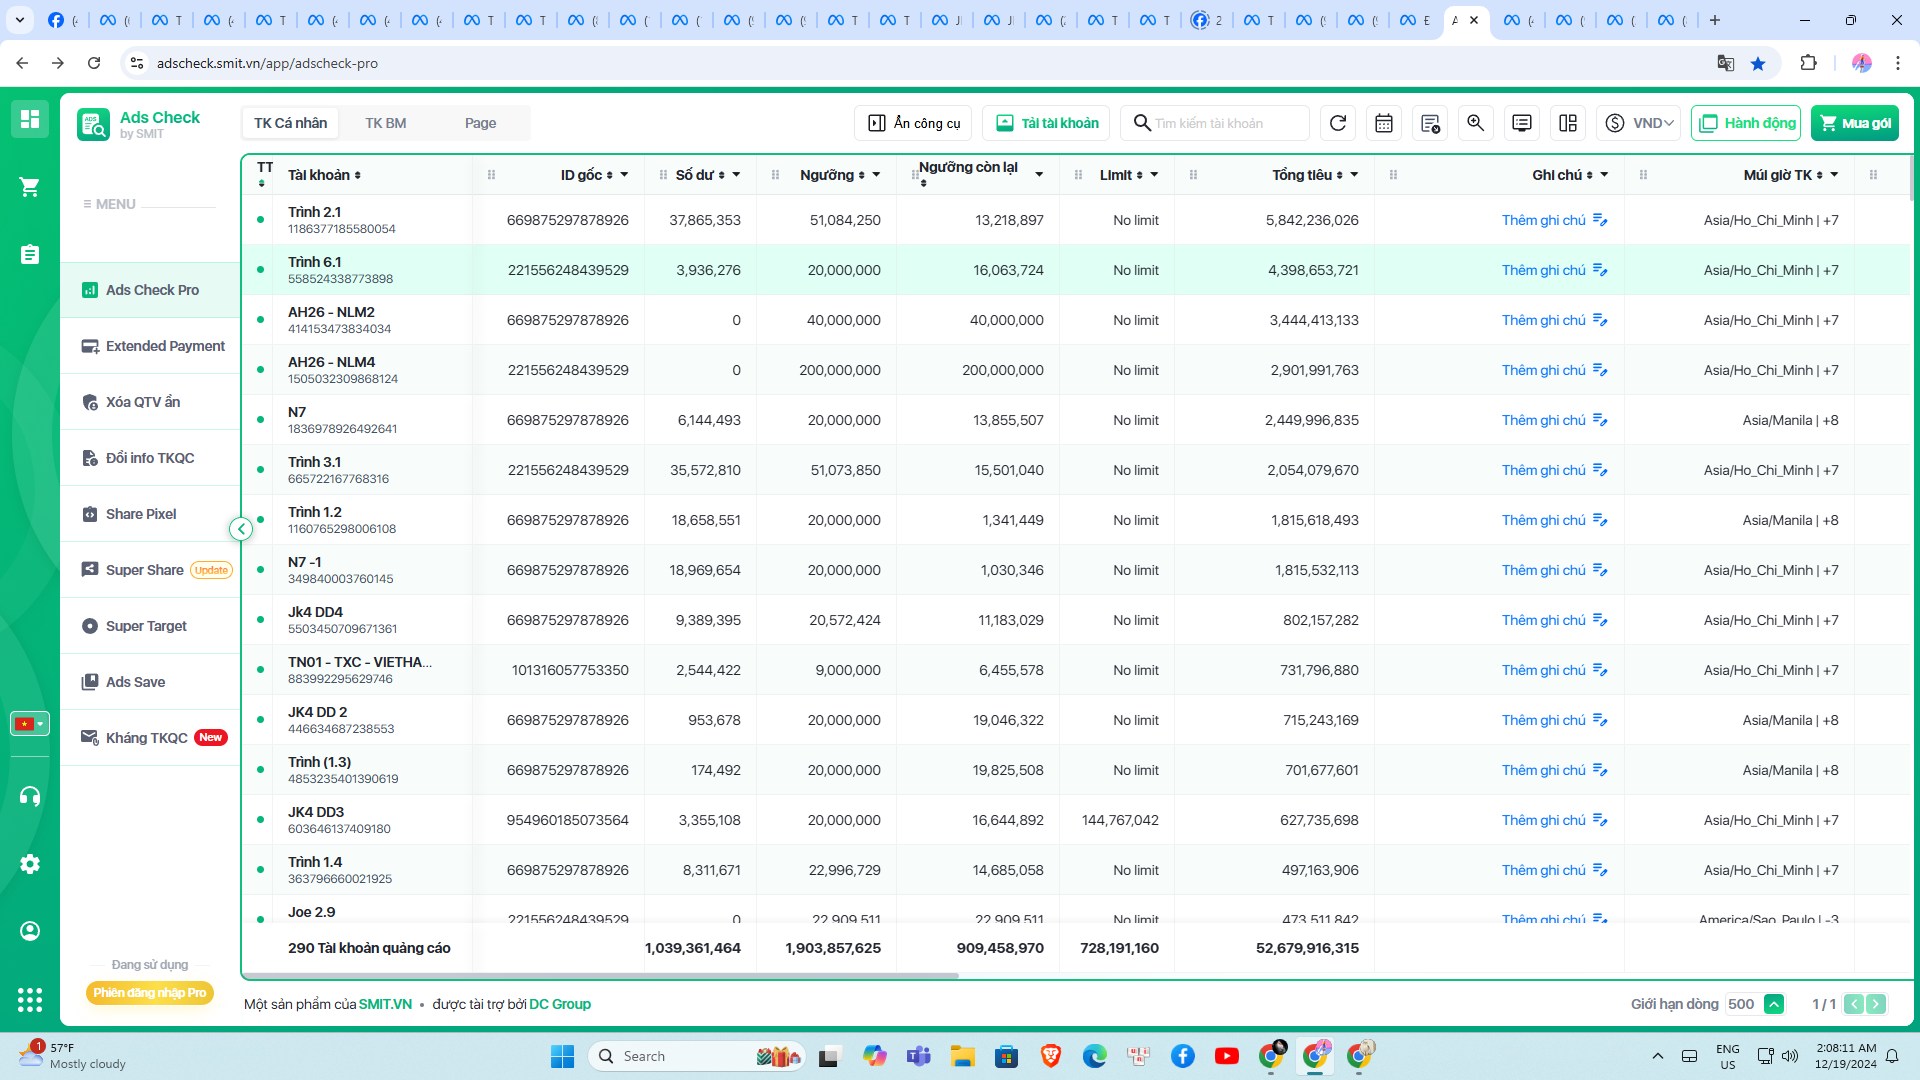Viewport: 1920px width, 1080px height.
Task: Open Super Target in the menu
Action: [x=146, y=626]
